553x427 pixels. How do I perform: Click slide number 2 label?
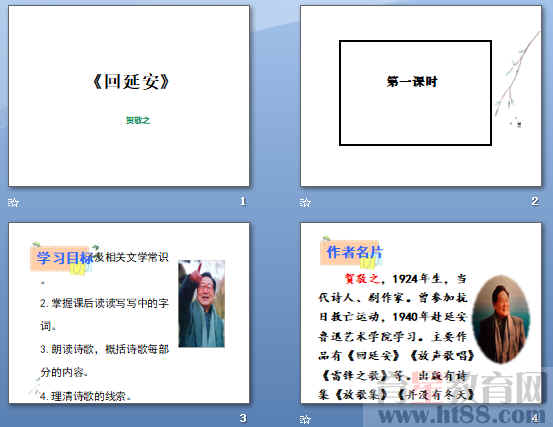coord(535,201)
